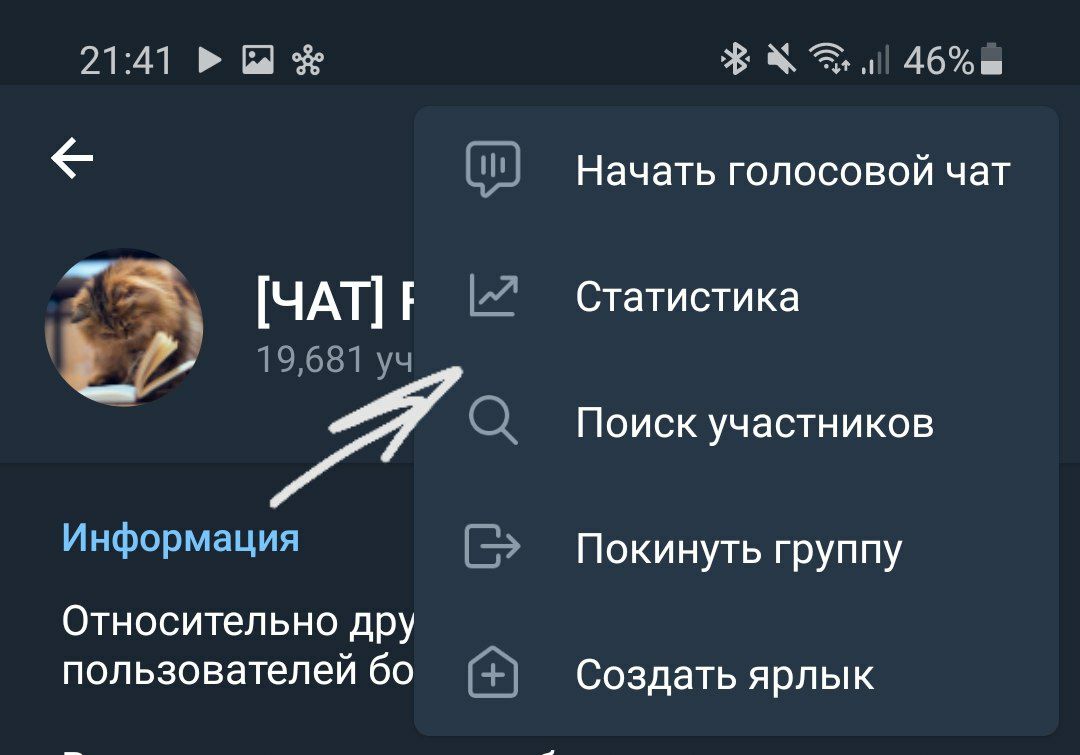Open "Статистика" from the menu
Screen dimensions: 1080x755
(736, 296)
